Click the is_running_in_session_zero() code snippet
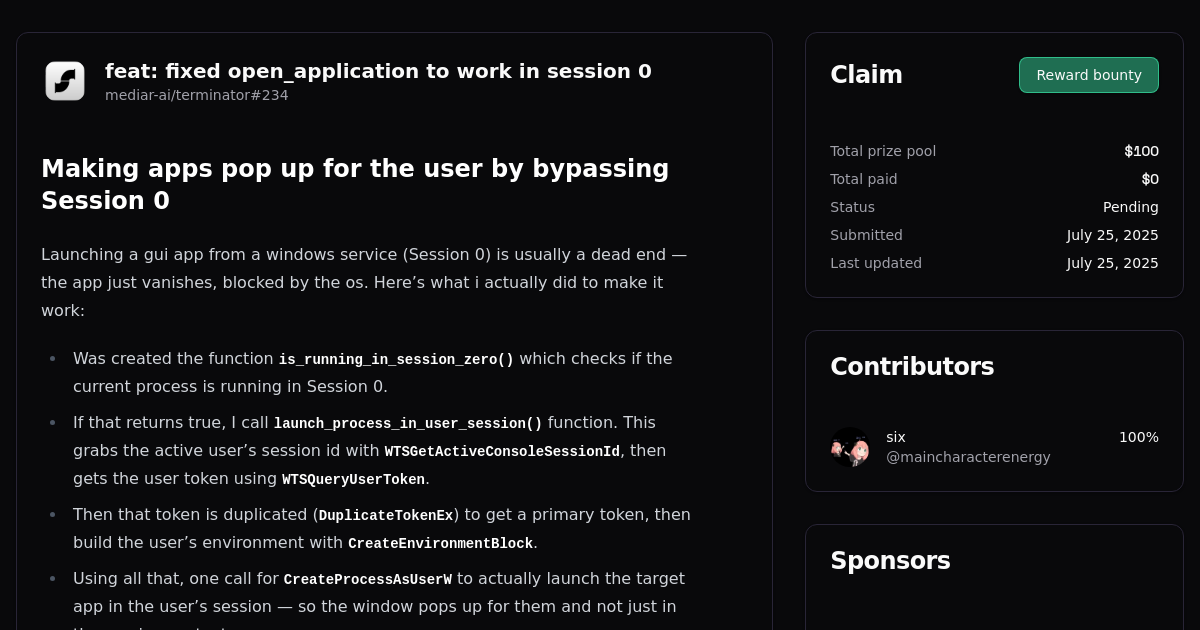This screenshot has height=630, width=1200. click(x=395, y=359)
